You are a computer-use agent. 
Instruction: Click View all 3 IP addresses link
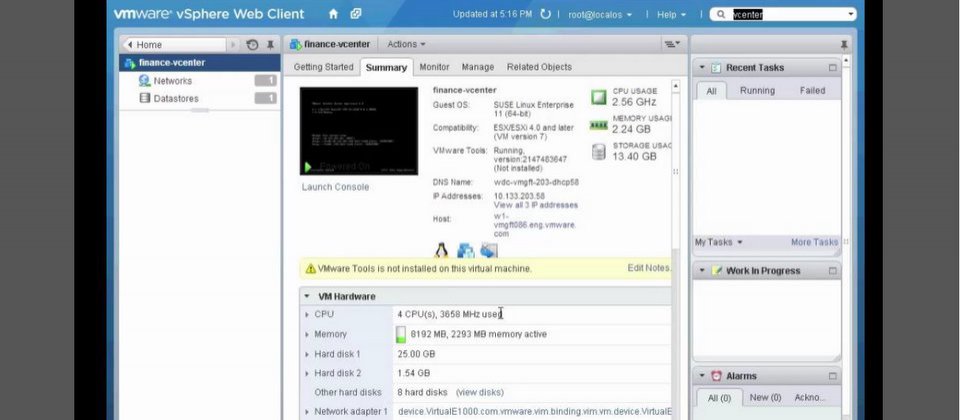[535, 205]
